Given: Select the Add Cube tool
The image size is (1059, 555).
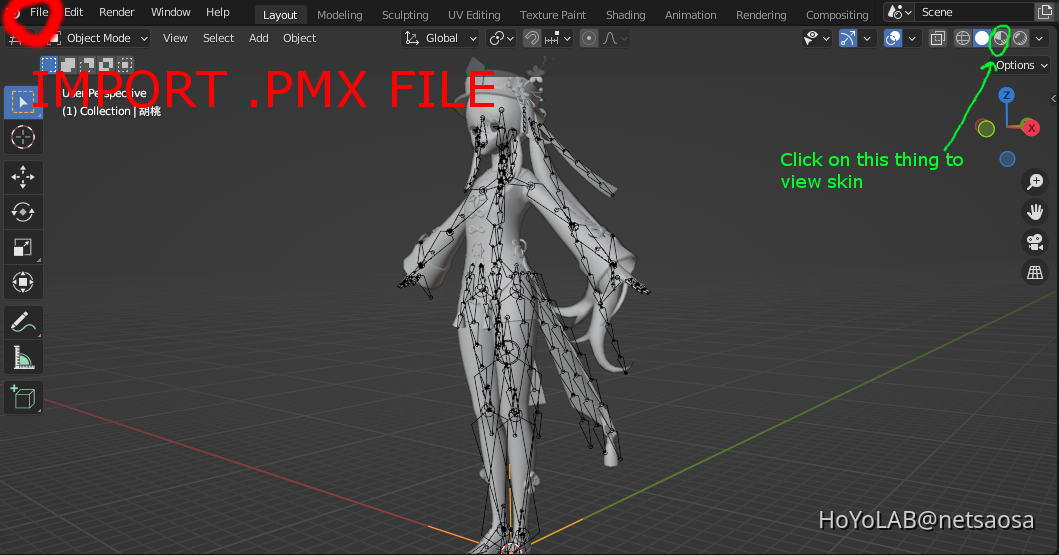Looking at the screenshot, I should [x=22, y=397].
